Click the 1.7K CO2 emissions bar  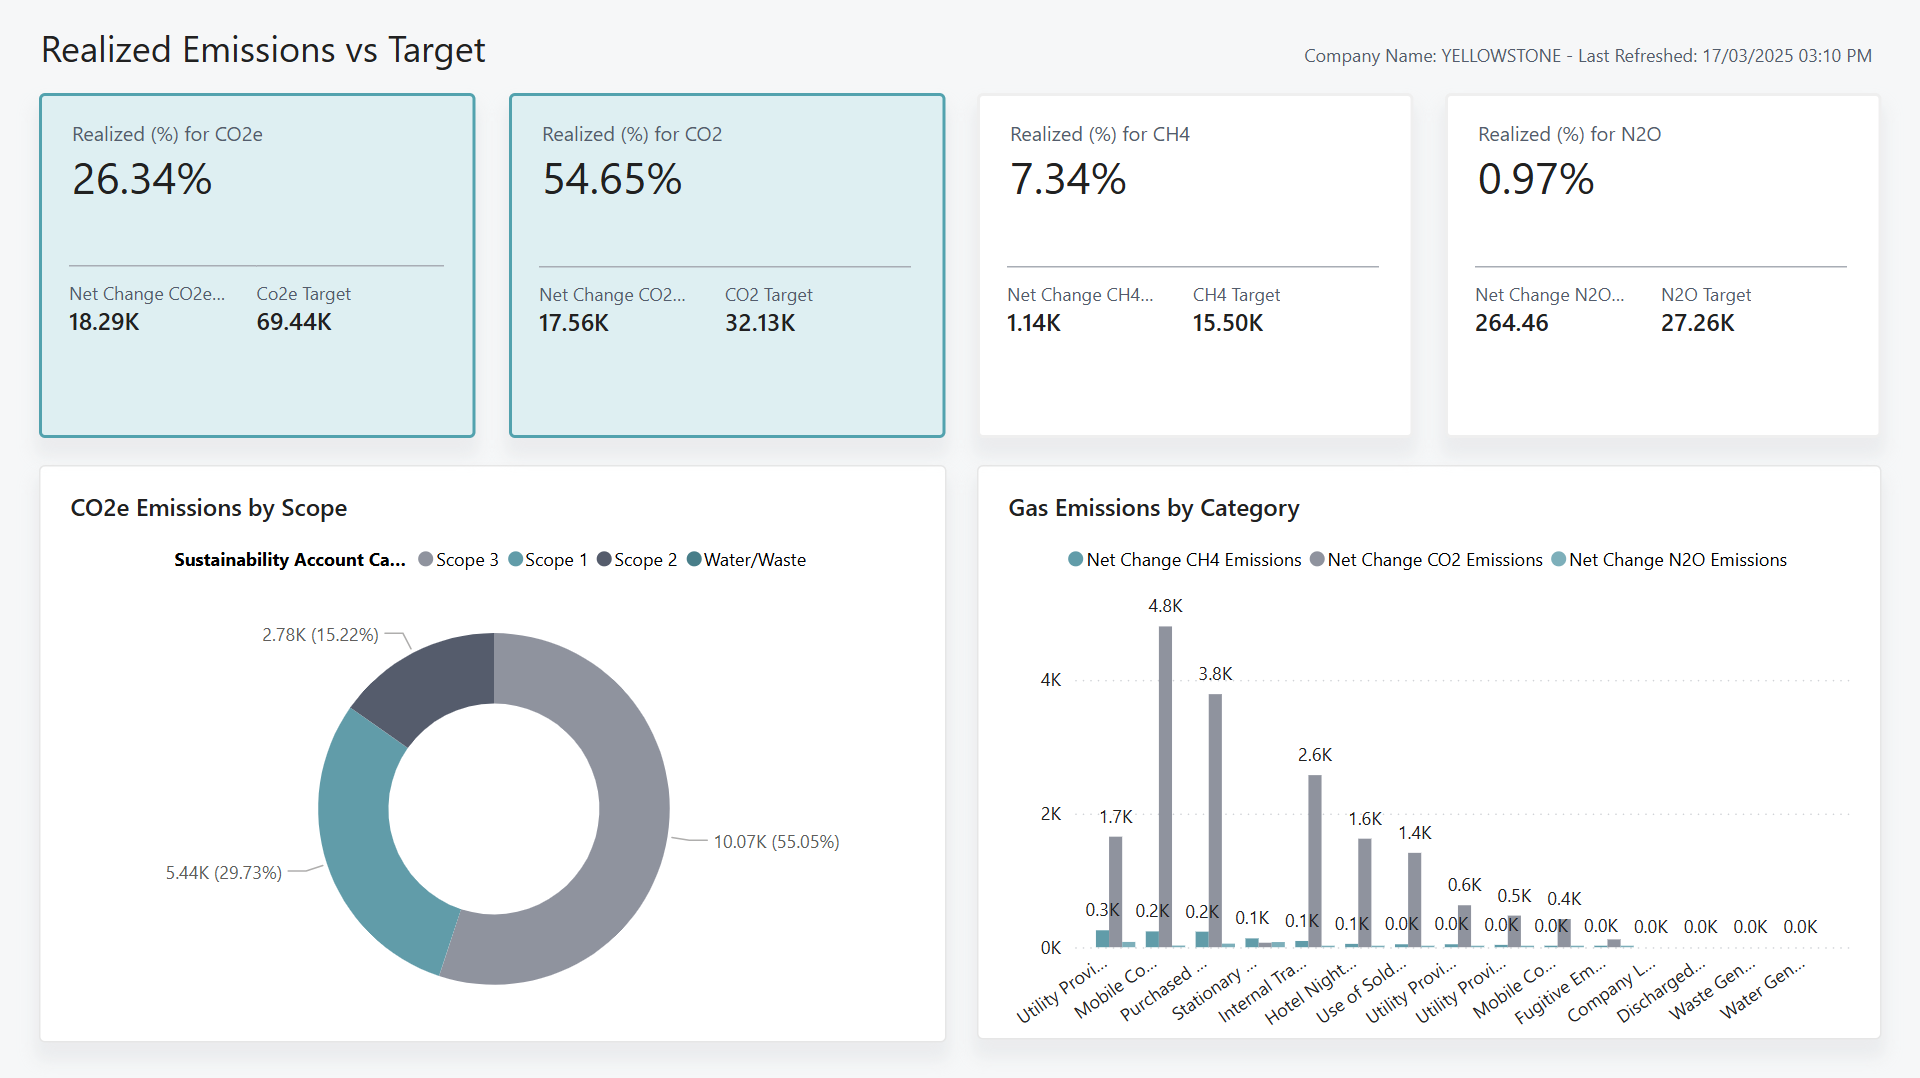tap(1115, 890)
